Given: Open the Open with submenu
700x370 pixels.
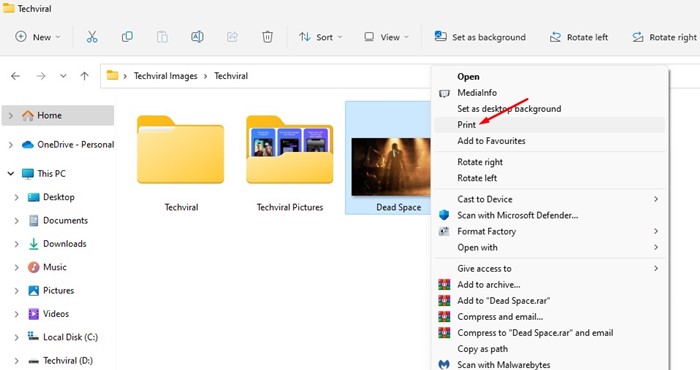Looking at the screenshot, I should [549, 248].
